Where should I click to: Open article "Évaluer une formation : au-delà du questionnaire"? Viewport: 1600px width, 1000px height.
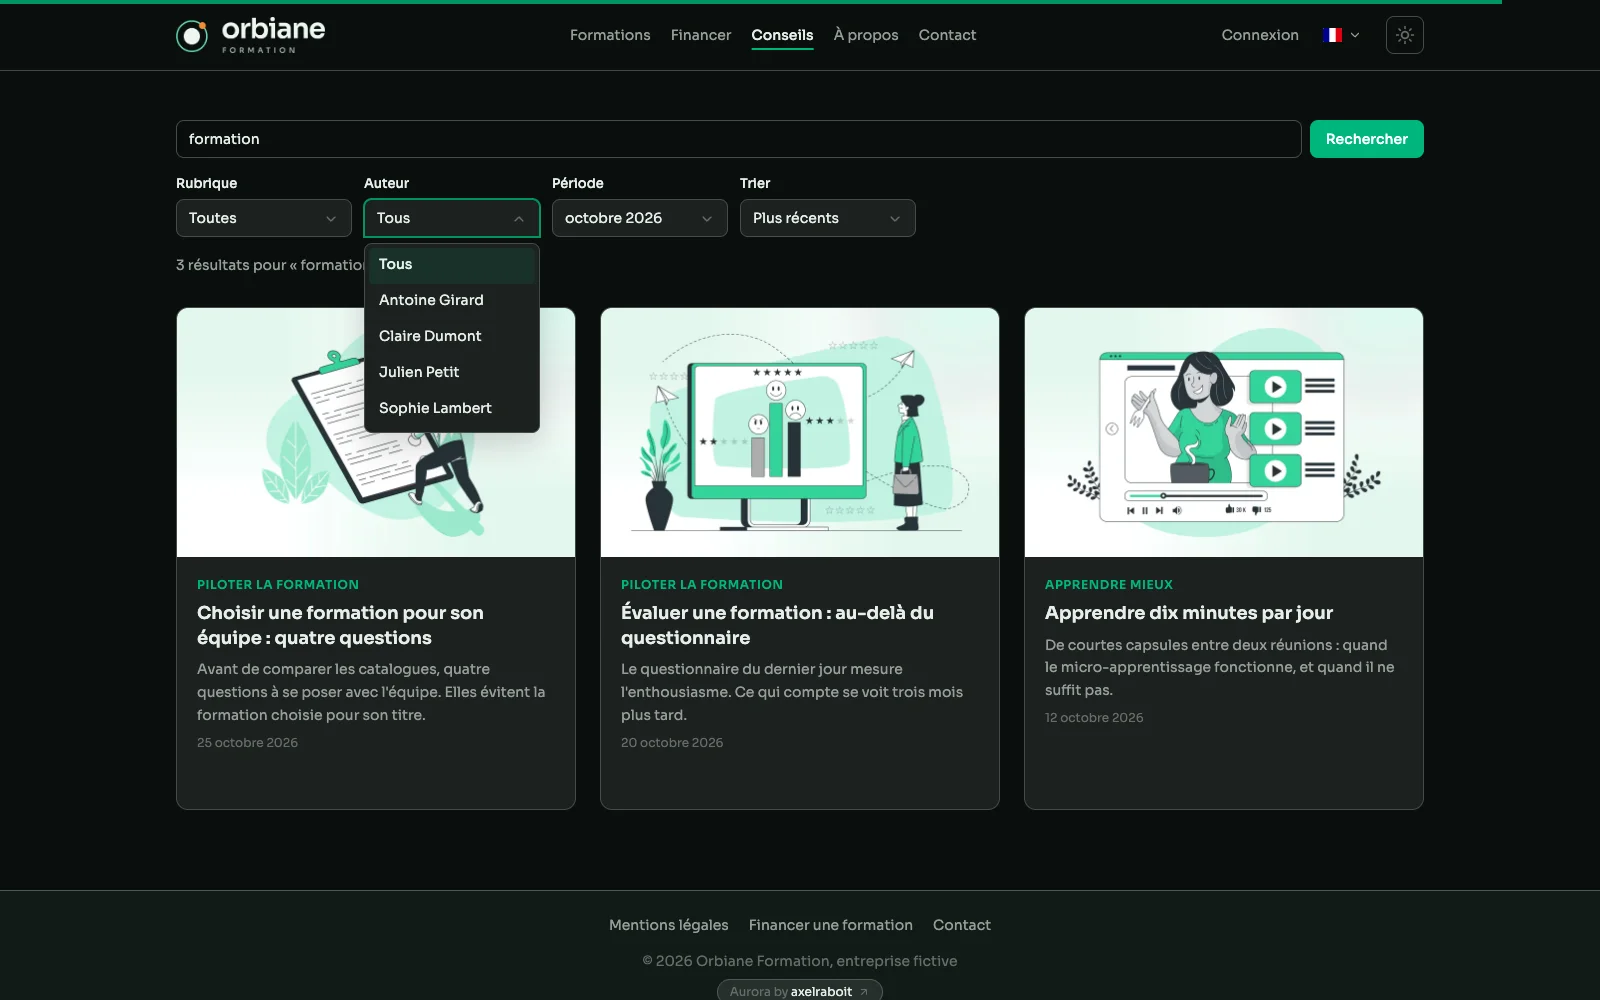(x=777, y=625)
